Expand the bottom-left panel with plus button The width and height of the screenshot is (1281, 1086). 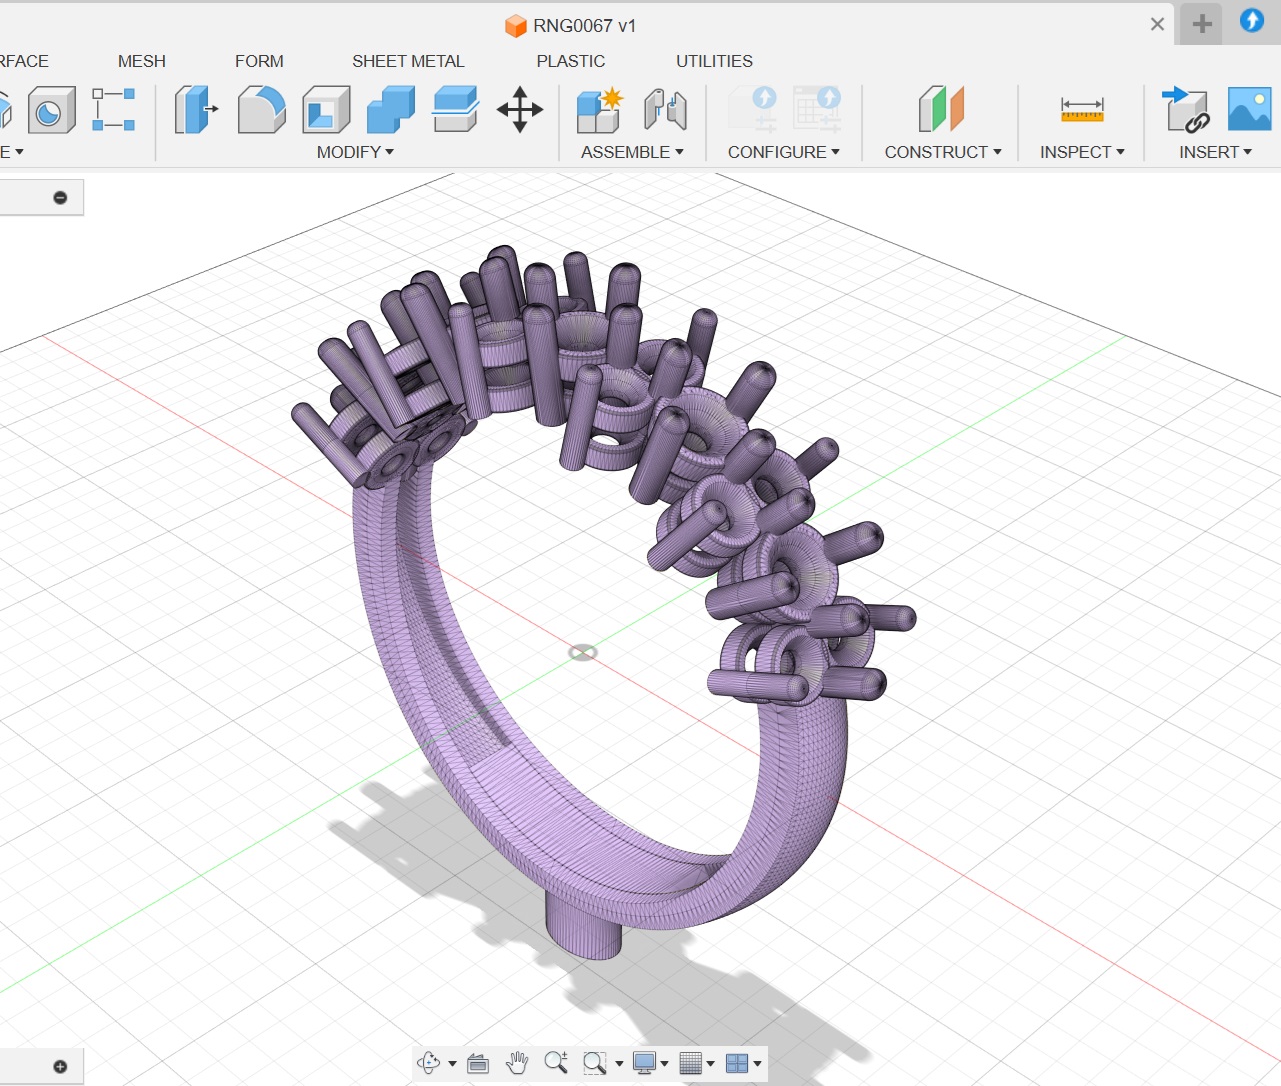pos(60,1067)
